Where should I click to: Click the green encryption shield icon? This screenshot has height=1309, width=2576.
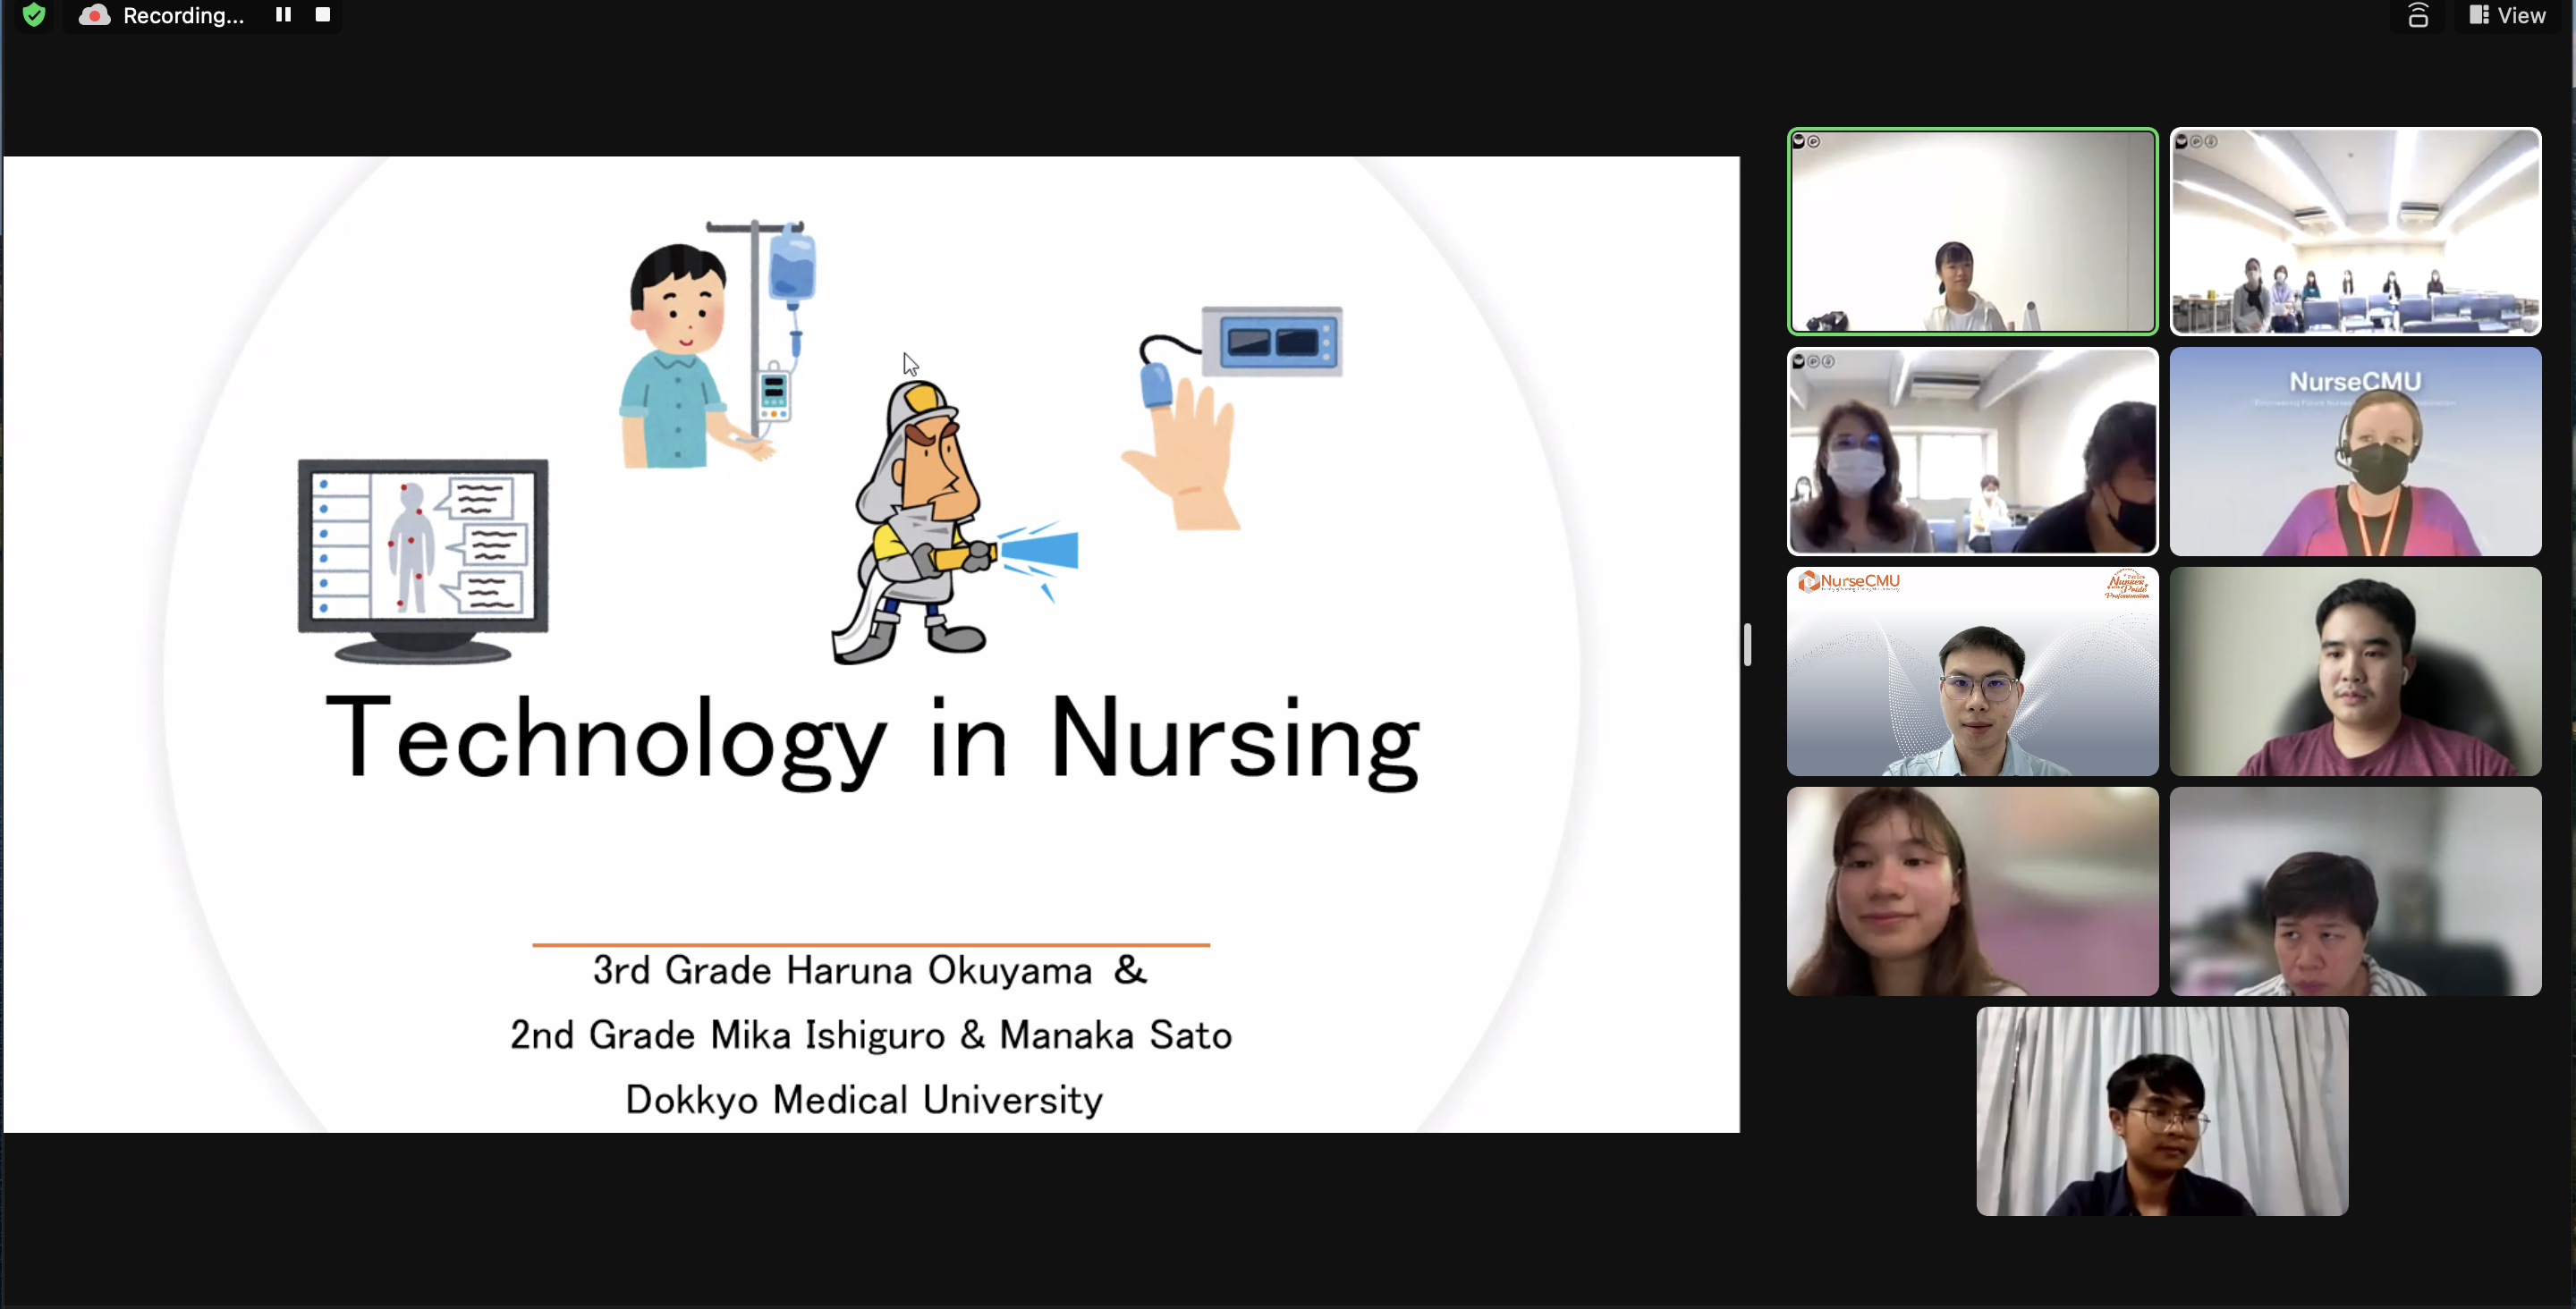point(34,15)
